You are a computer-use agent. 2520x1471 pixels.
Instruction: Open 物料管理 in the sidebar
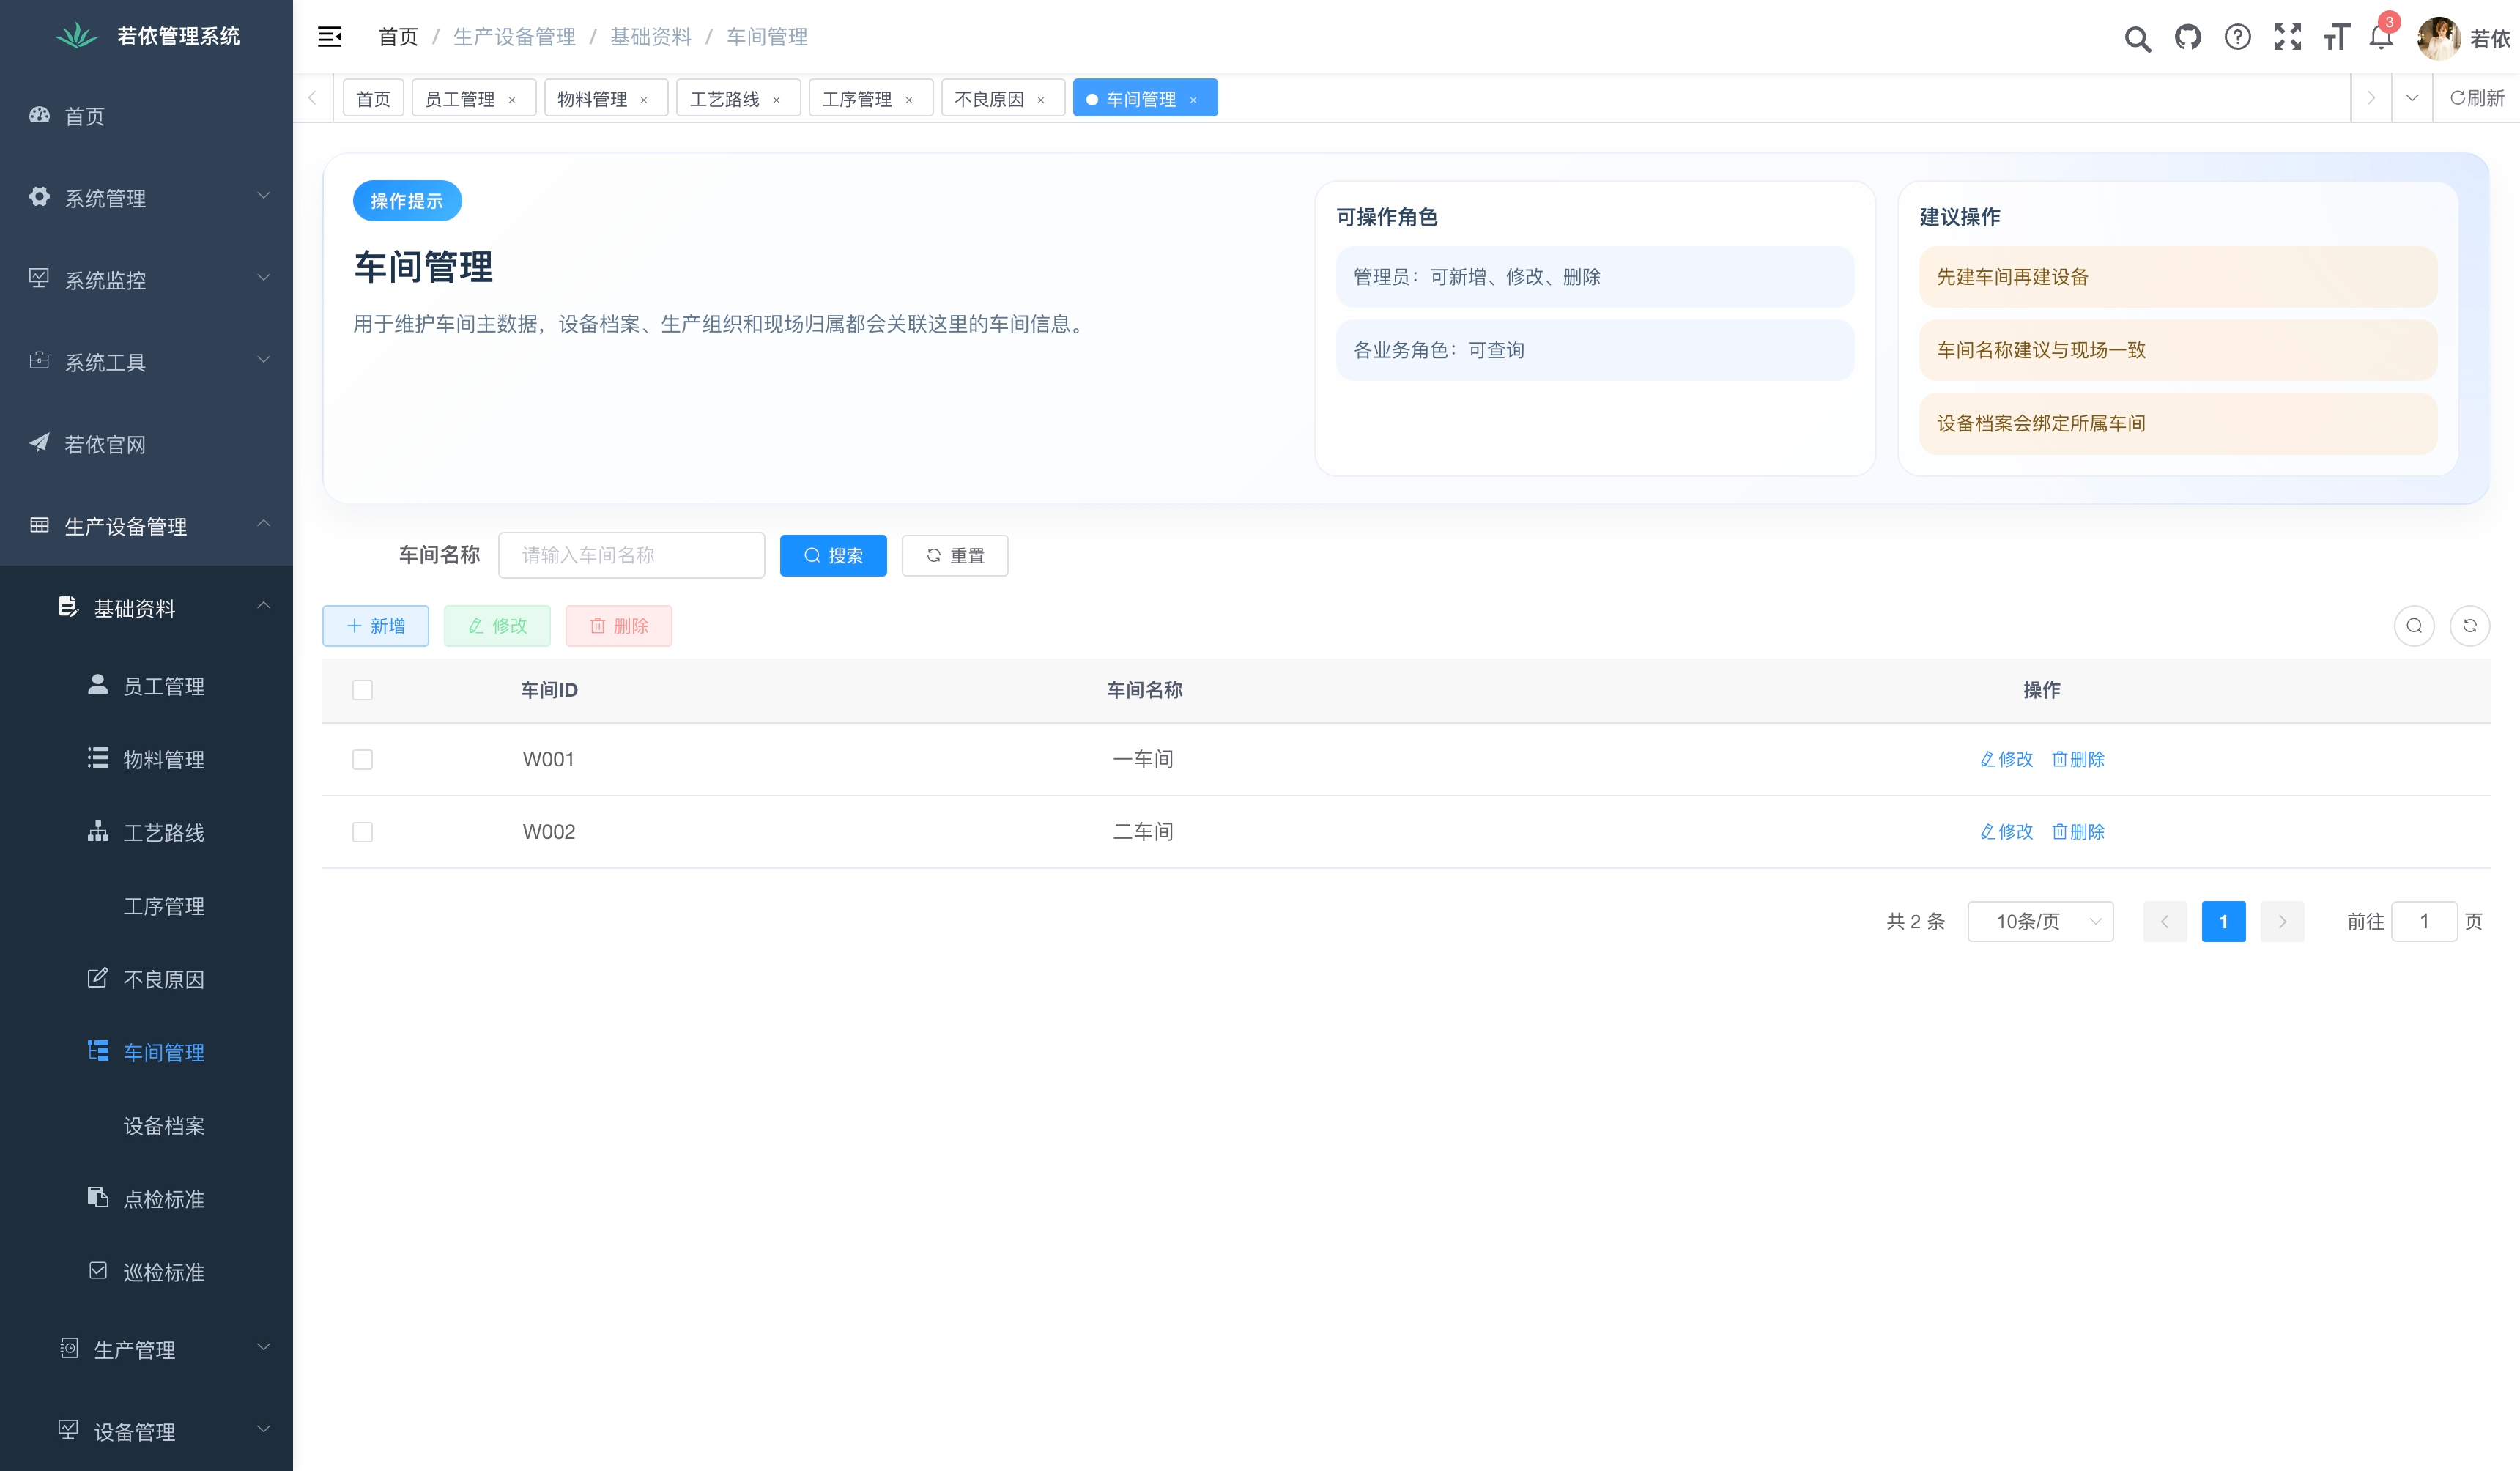[146, 759]
